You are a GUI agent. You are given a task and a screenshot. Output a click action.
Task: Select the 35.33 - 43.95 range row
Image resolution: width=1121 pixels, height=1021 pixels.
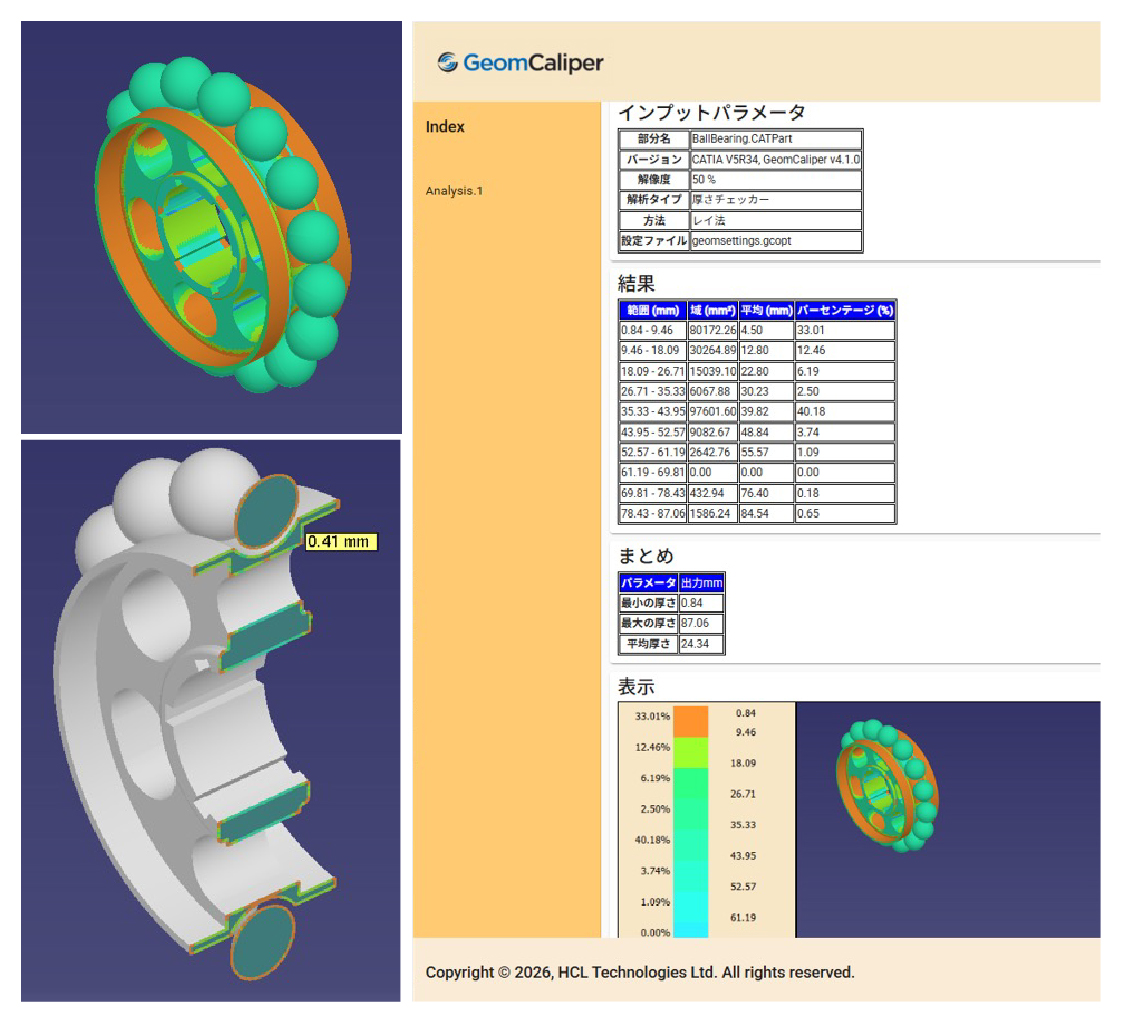(x=757, y=412)
